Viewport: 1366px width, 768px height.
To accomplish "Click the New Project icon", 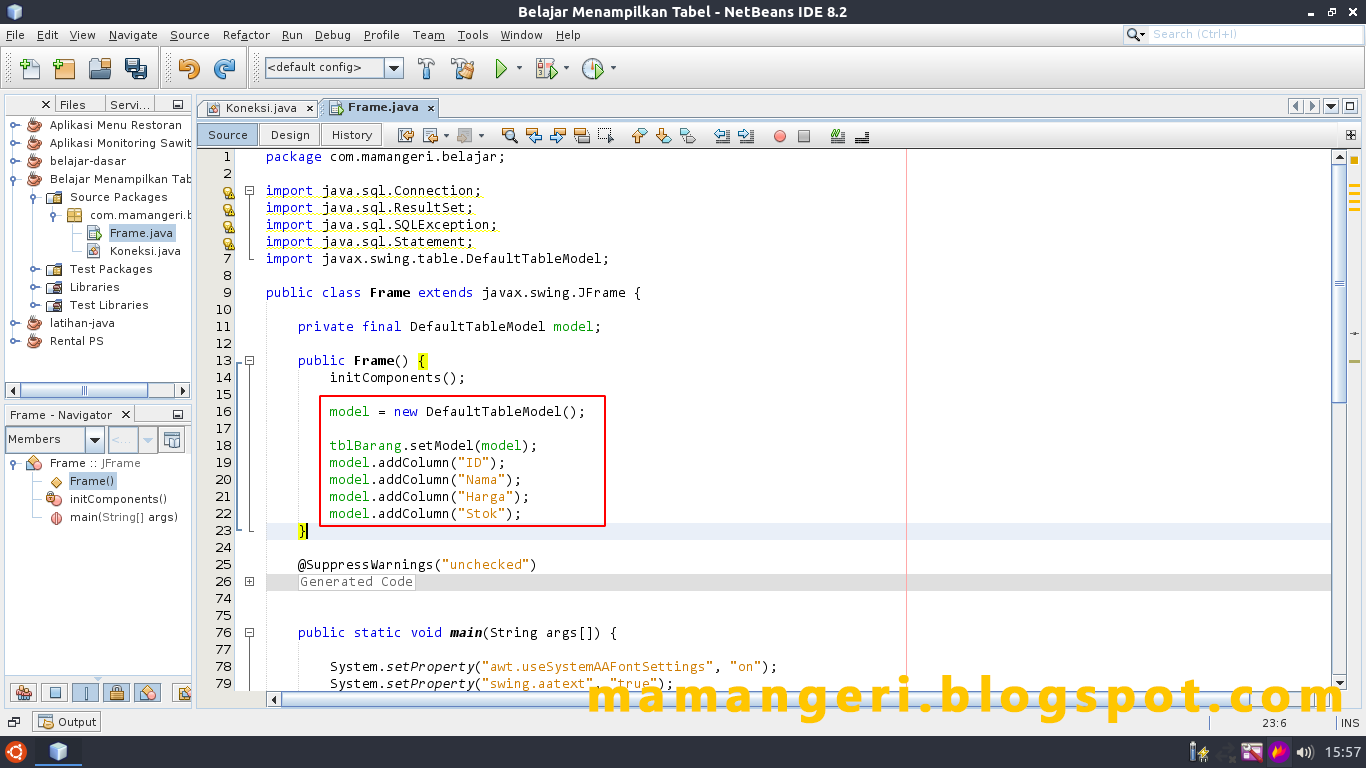I will point(63,68).
